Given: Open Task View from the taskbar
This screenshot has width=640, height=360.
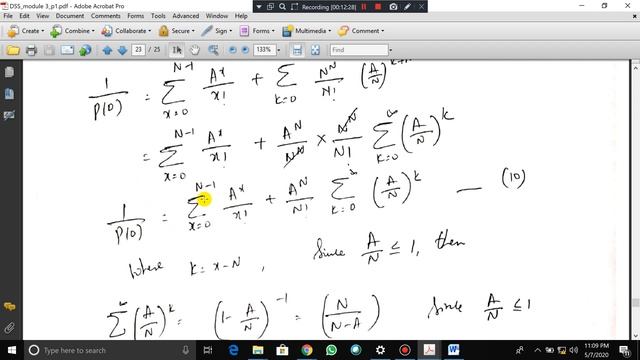Looking at the screenshot, I should click(x=208, y=350).
